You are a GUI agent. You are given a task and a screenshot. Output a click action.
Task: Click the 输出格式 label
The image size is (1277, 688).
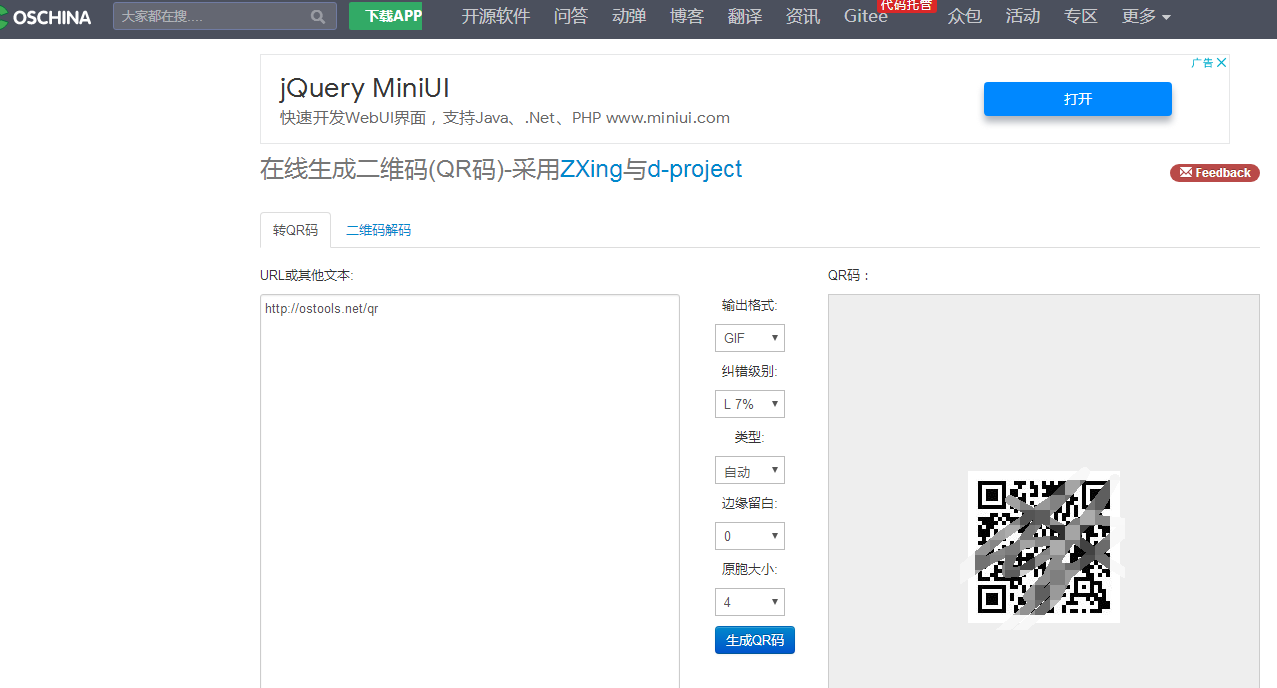(x=749, y=305)
